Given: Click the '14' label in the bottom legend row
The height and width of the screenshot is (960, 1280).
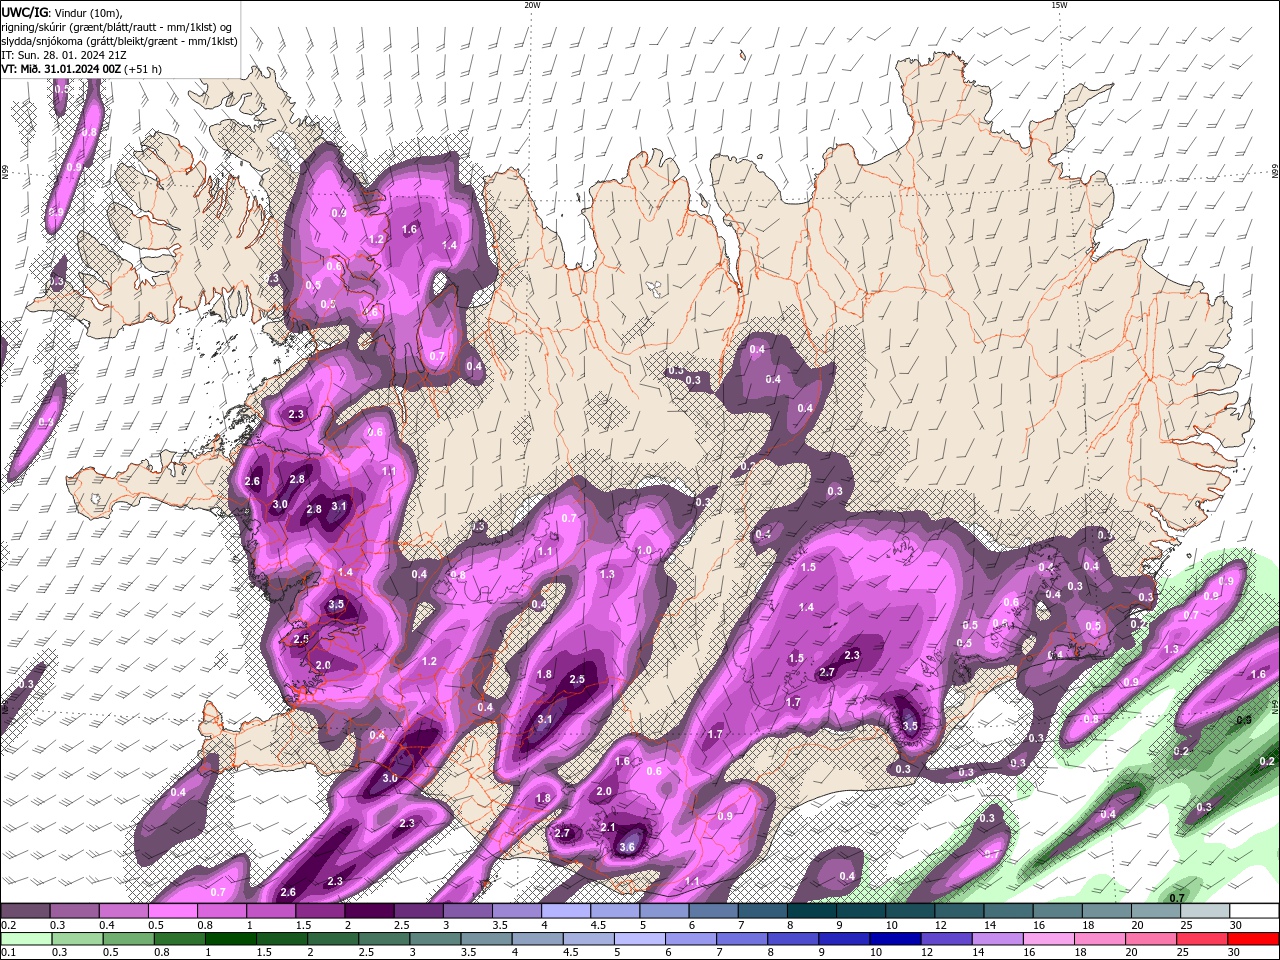Looking at the screenshot, I should [980, 953].
